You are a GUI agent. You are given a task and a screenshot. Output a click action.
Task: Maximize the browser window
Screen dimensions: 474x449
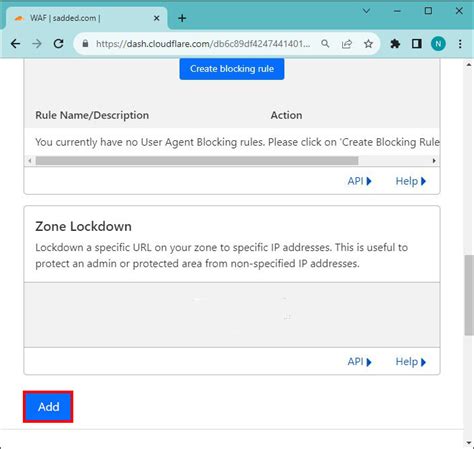428,11
